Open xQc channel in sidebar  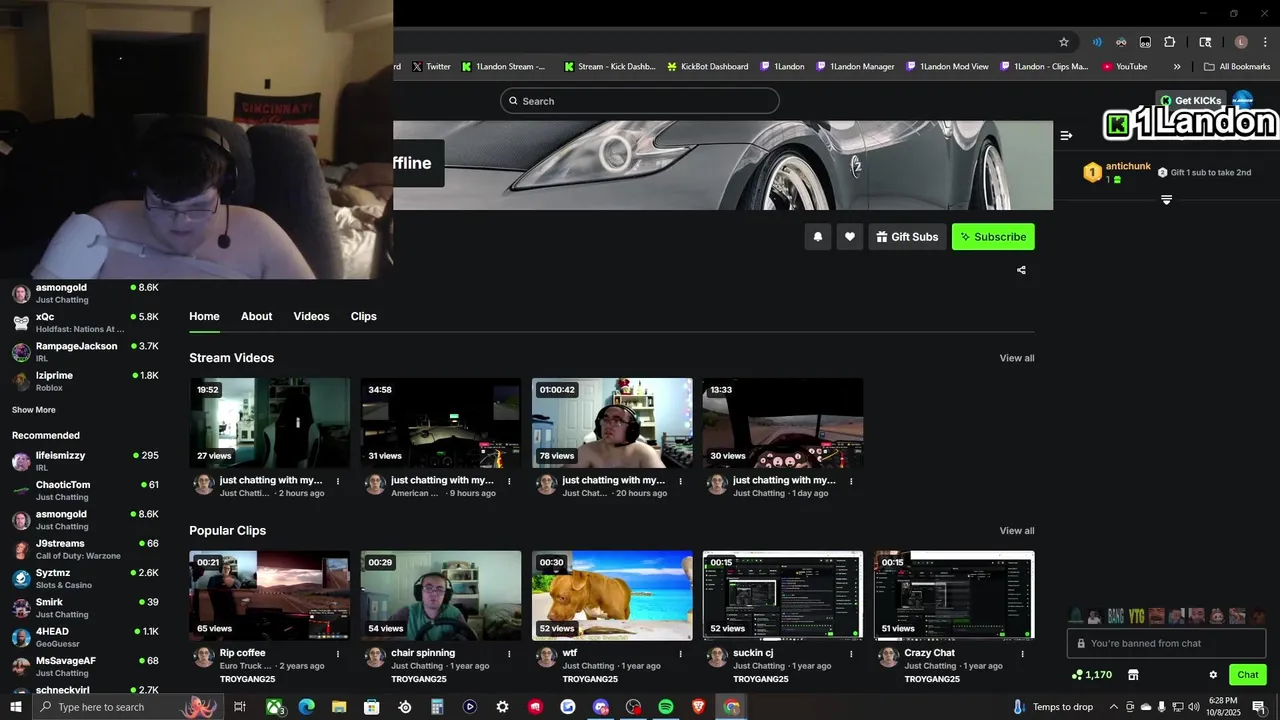coord(85,322)
